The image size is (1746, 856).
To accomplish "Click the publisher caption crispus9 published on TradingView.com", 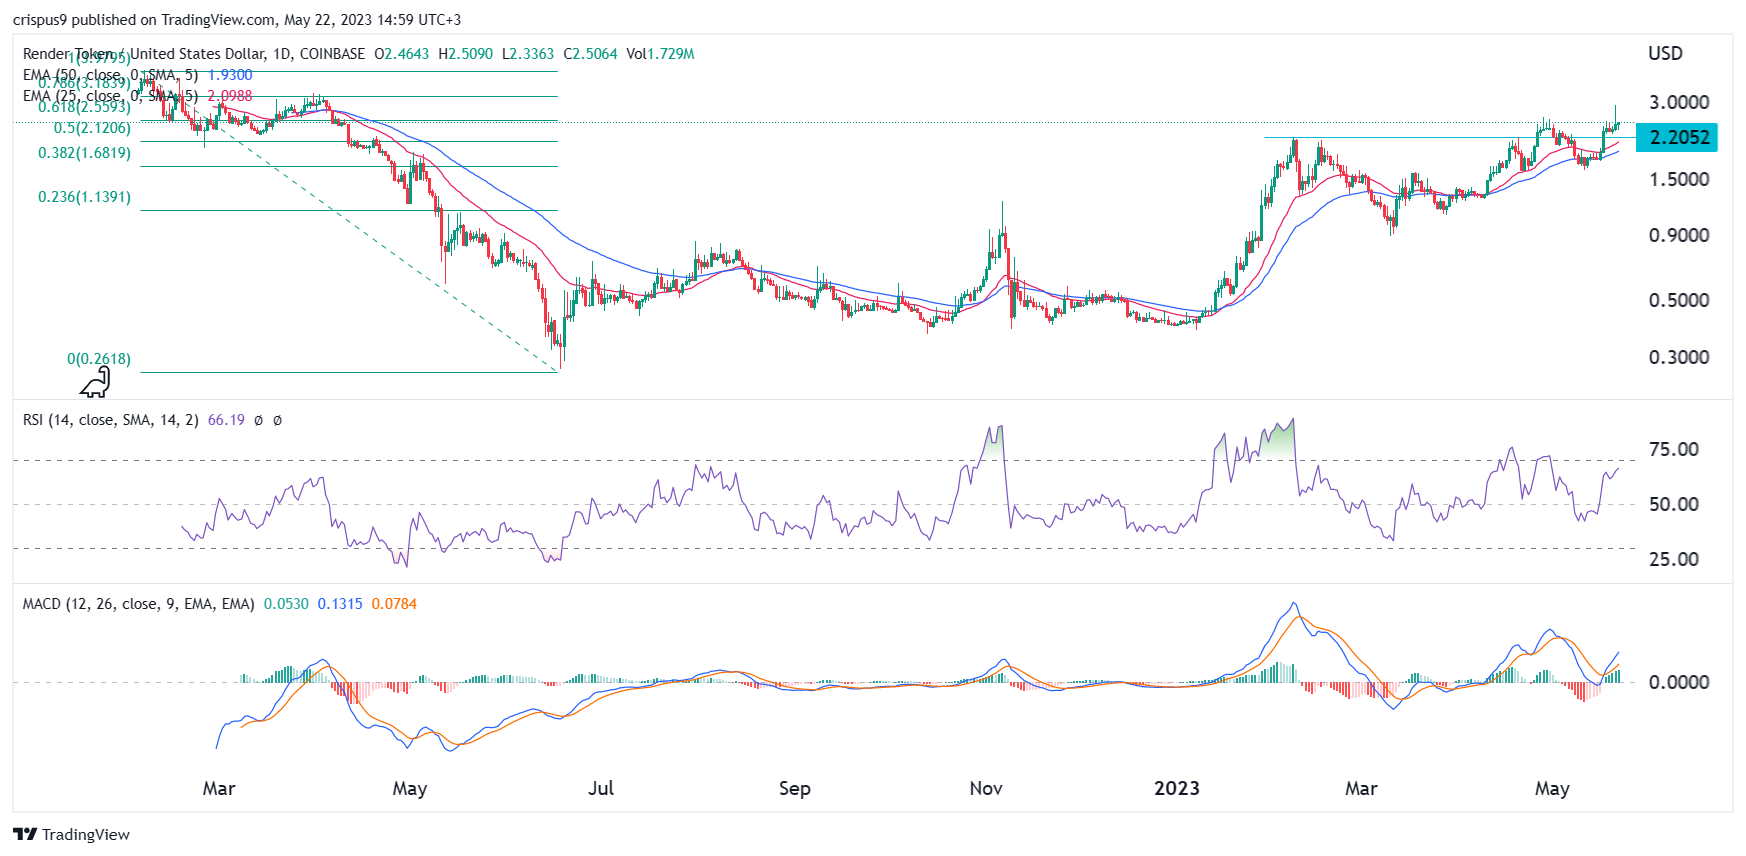I will coord(237,20).
